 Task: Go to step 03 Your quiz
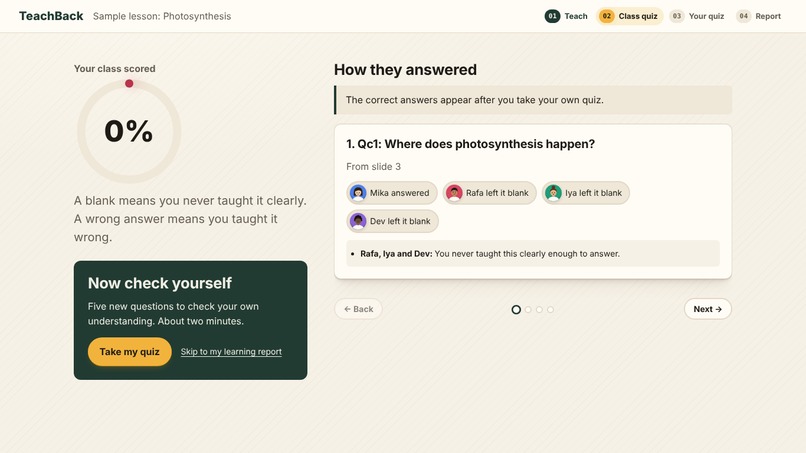[697, 16]
